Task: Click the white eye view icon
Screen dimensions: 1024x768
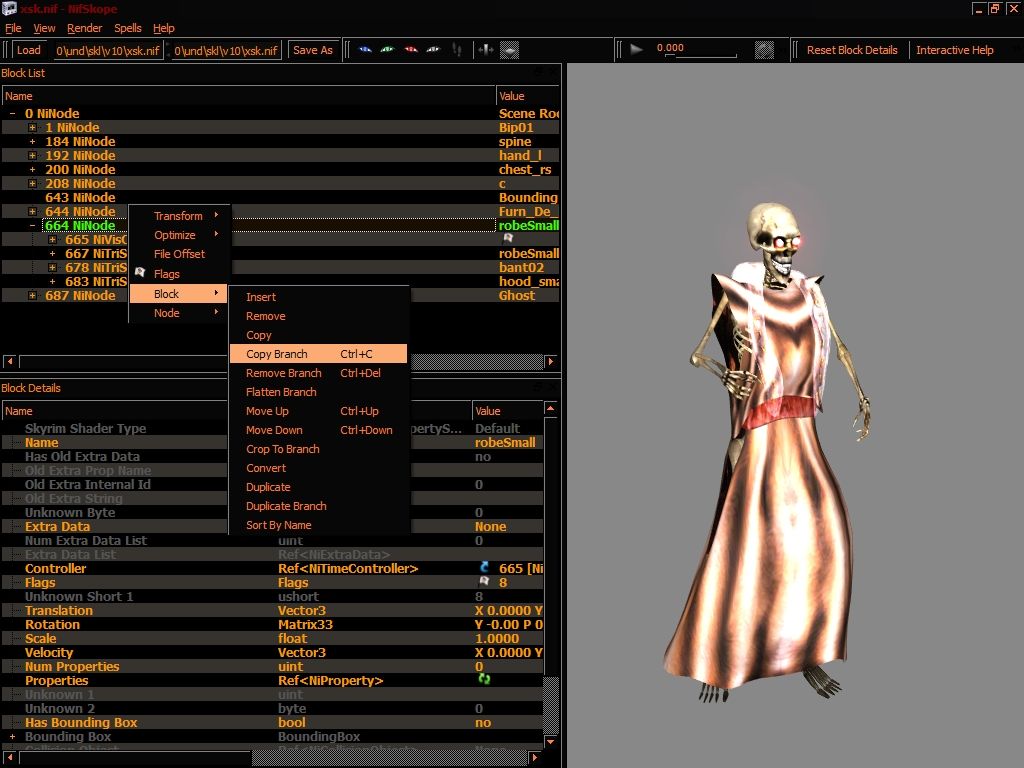Action: click(433, 50)
